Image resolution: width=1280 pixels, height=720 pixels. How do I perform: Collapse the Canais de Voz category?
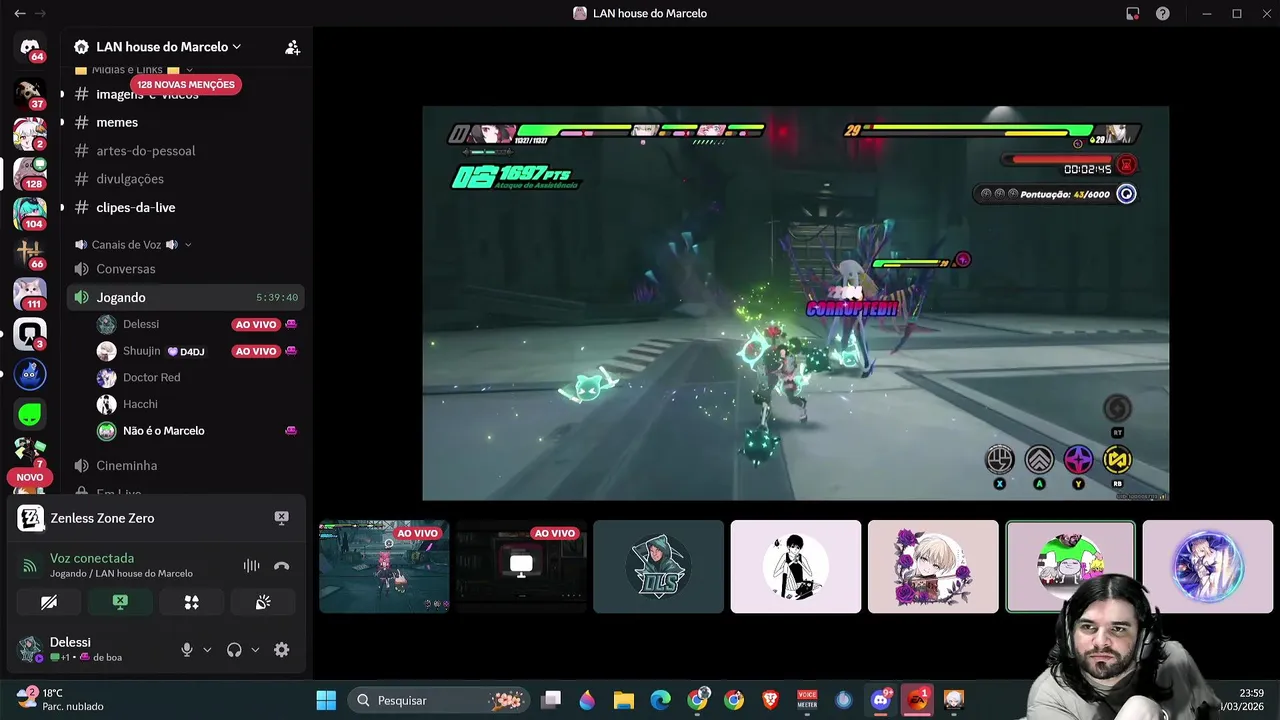coord(133,245)
